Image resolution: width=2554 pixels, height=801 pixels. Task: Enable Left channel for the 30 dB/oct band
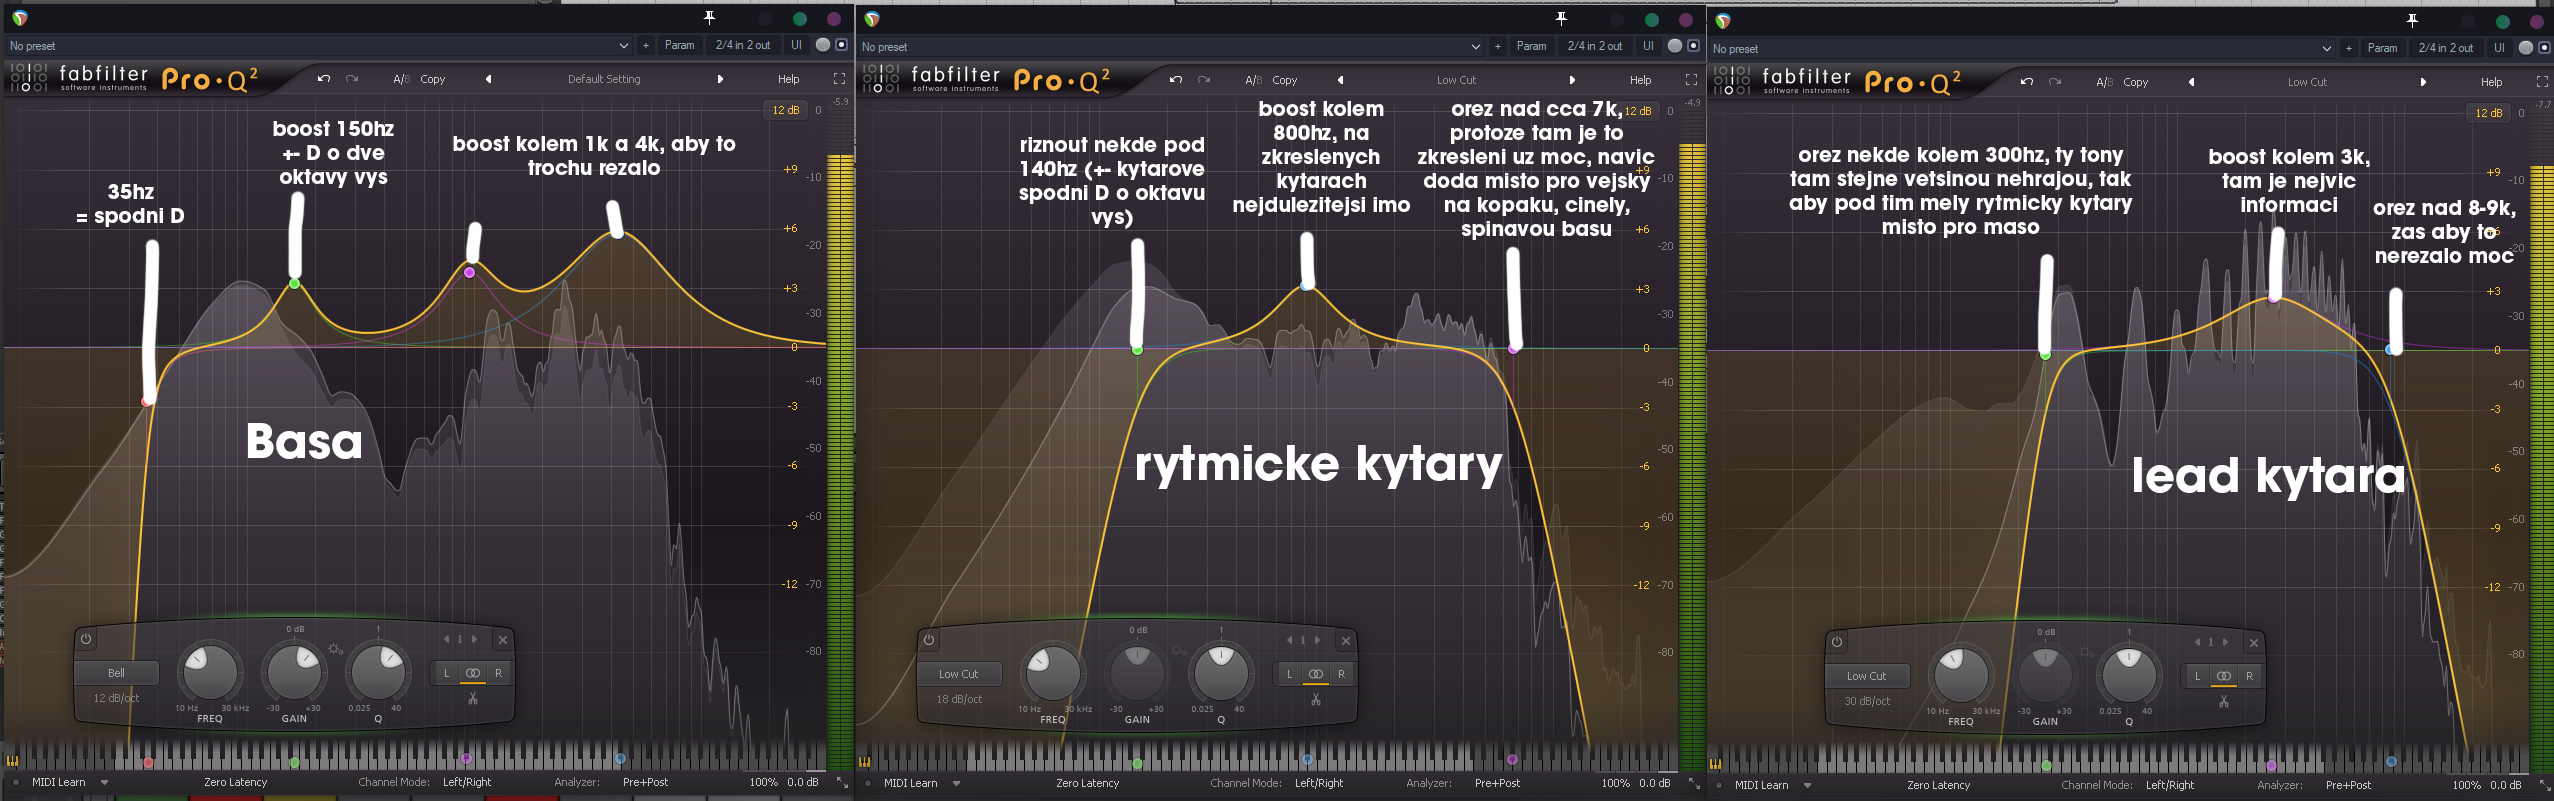click(x=2197, y=677)
